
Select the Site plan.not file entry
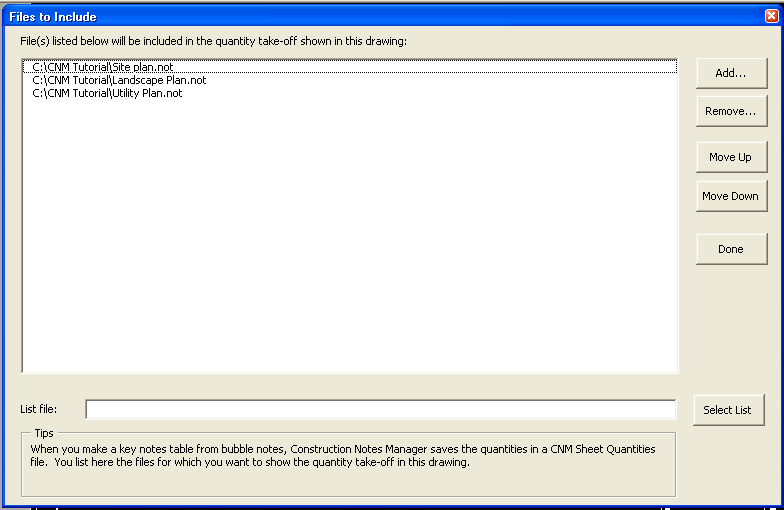(103, 67)
